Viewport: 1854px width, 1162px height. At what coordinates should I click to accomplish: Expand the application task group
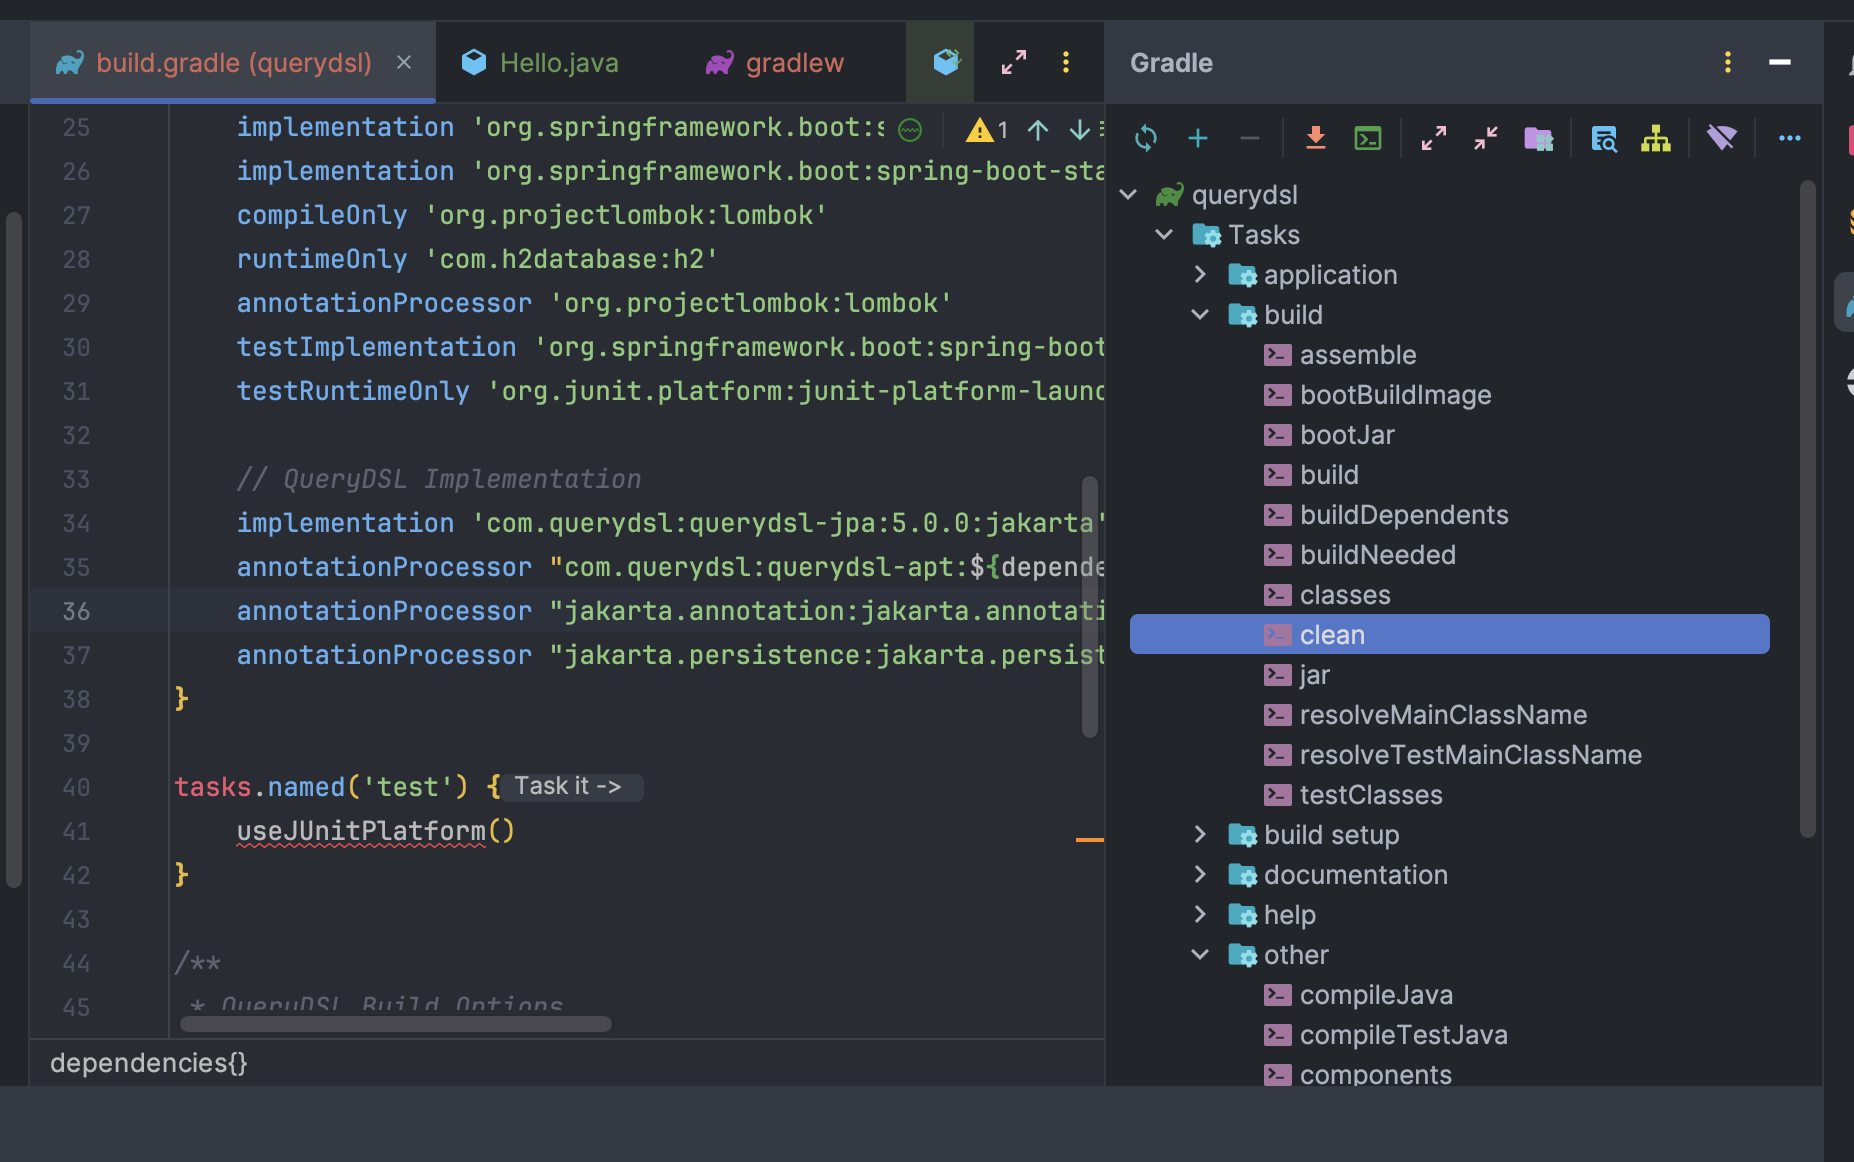[1200, 274]
